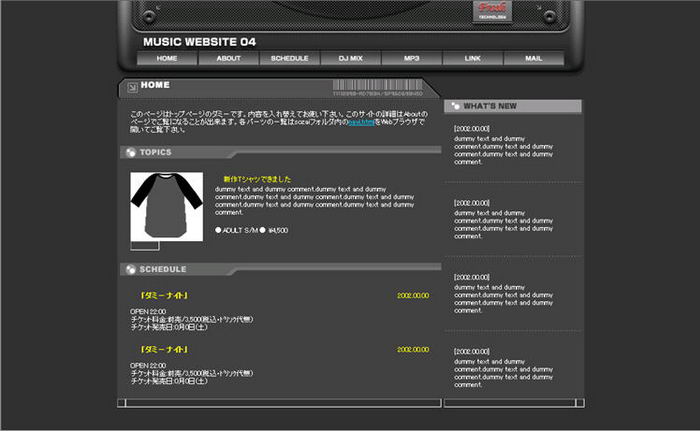Select SCHEDULE in the navigation bar
The height and width of the screenshot is (431, 700).
[289, 59]
